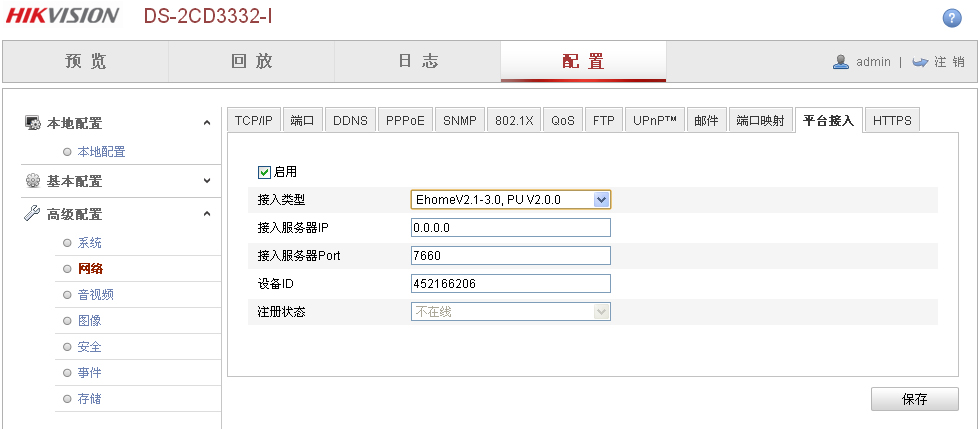This screenshot has width=978, height=429.
Task: Open the FTP tab
Action: point(604,120)
